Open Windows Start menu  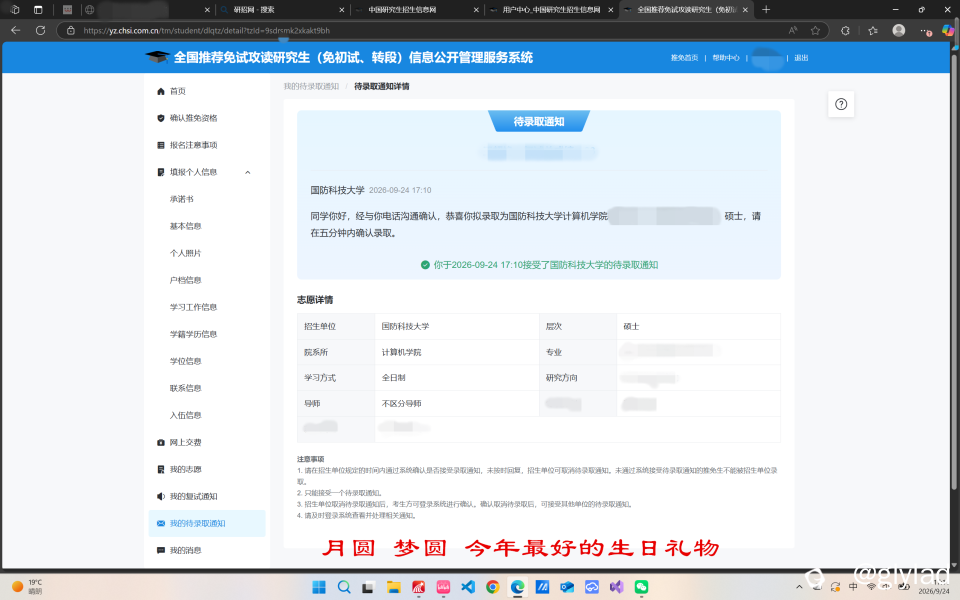(x=319, y=587)
